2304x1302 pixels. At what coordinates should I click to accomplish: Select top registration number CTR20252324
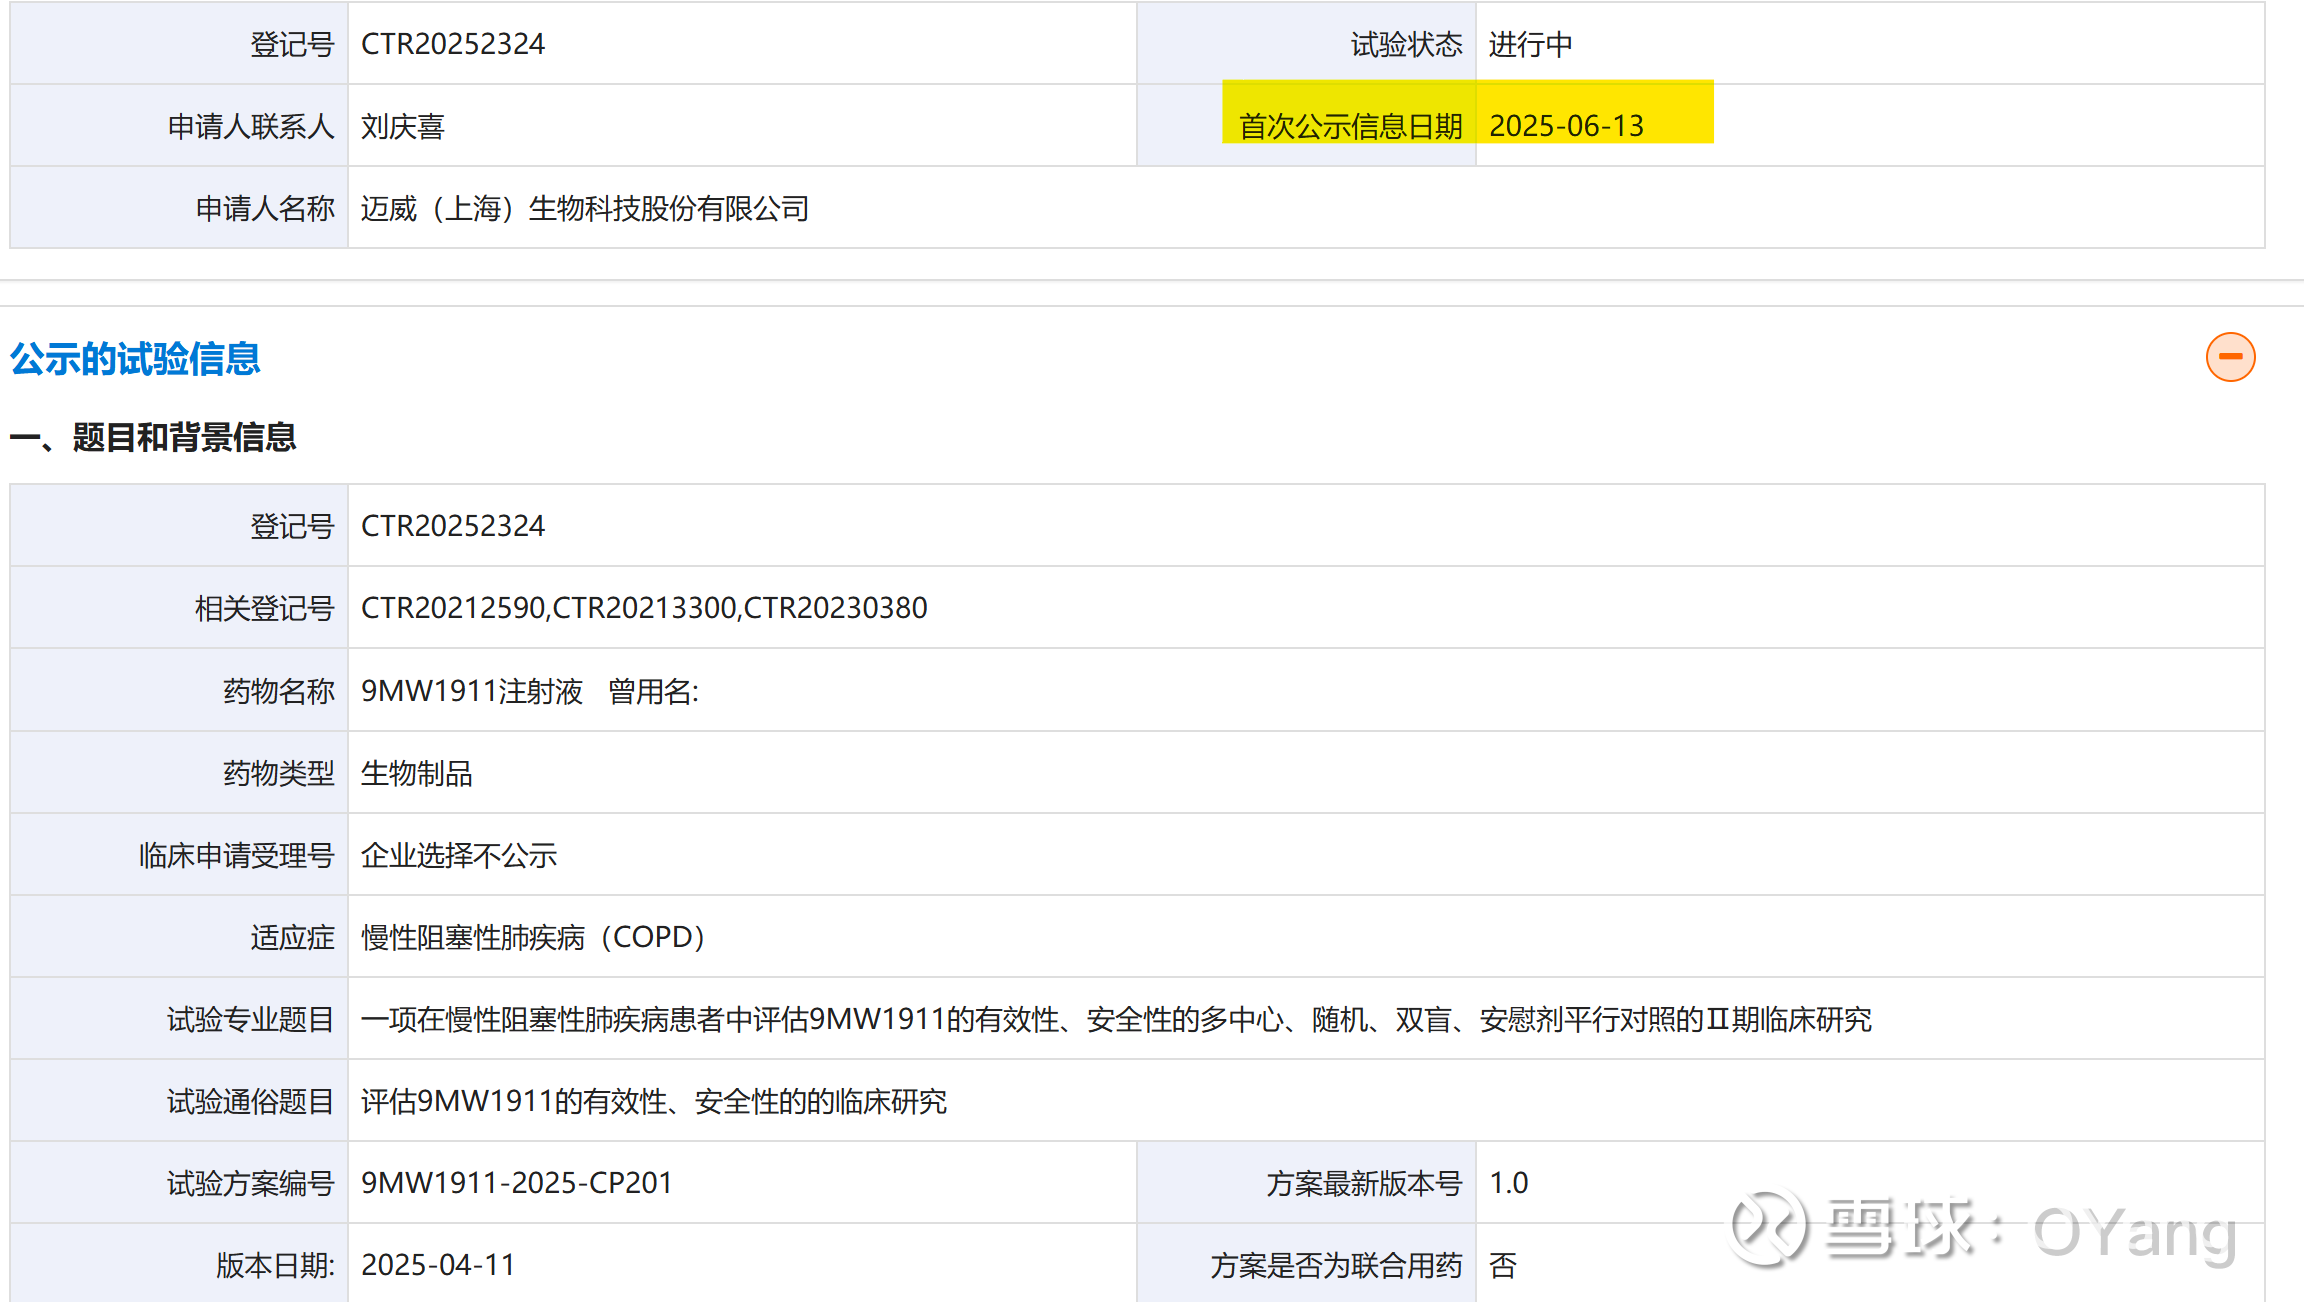(x=453, y=44)
